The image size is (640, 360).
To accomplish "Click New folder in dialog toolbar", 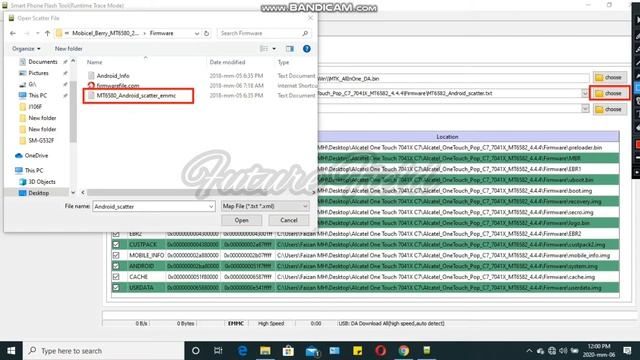I will [69, 49].
